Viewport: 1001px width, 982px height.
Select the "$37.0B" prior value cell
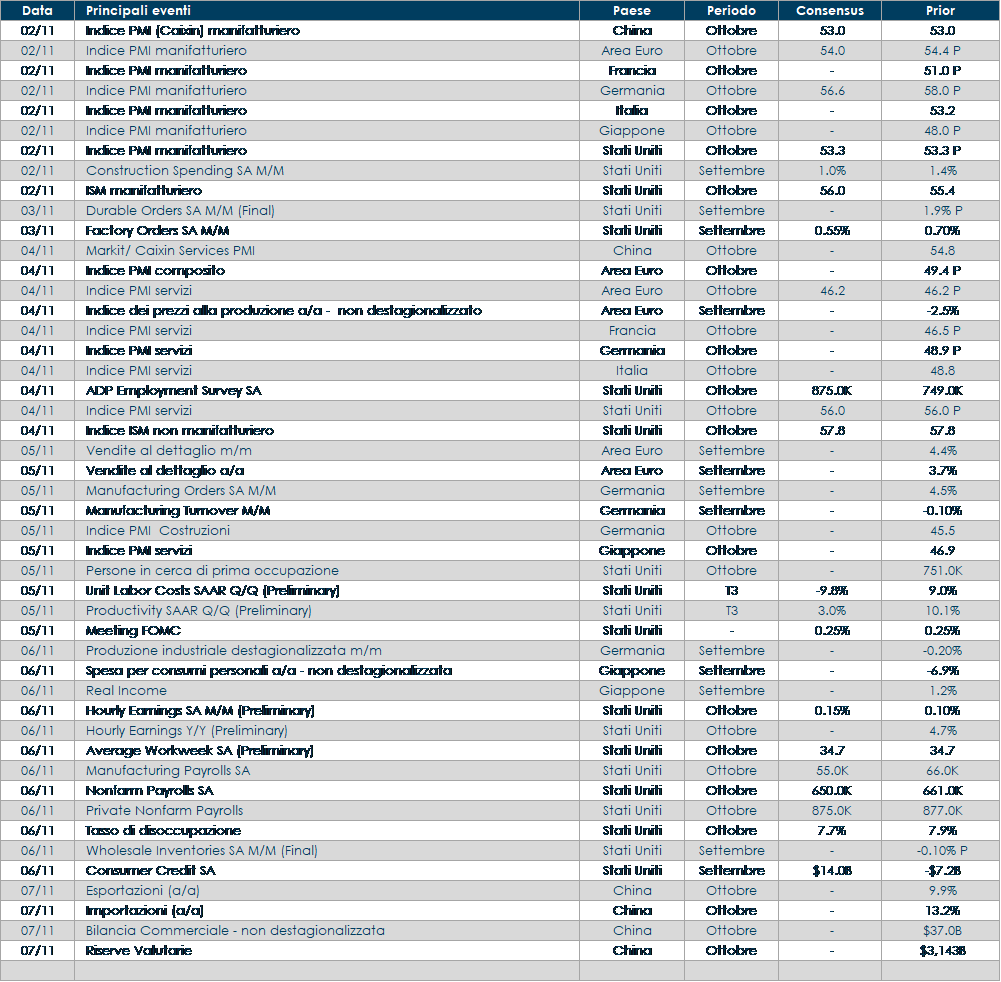940,931
